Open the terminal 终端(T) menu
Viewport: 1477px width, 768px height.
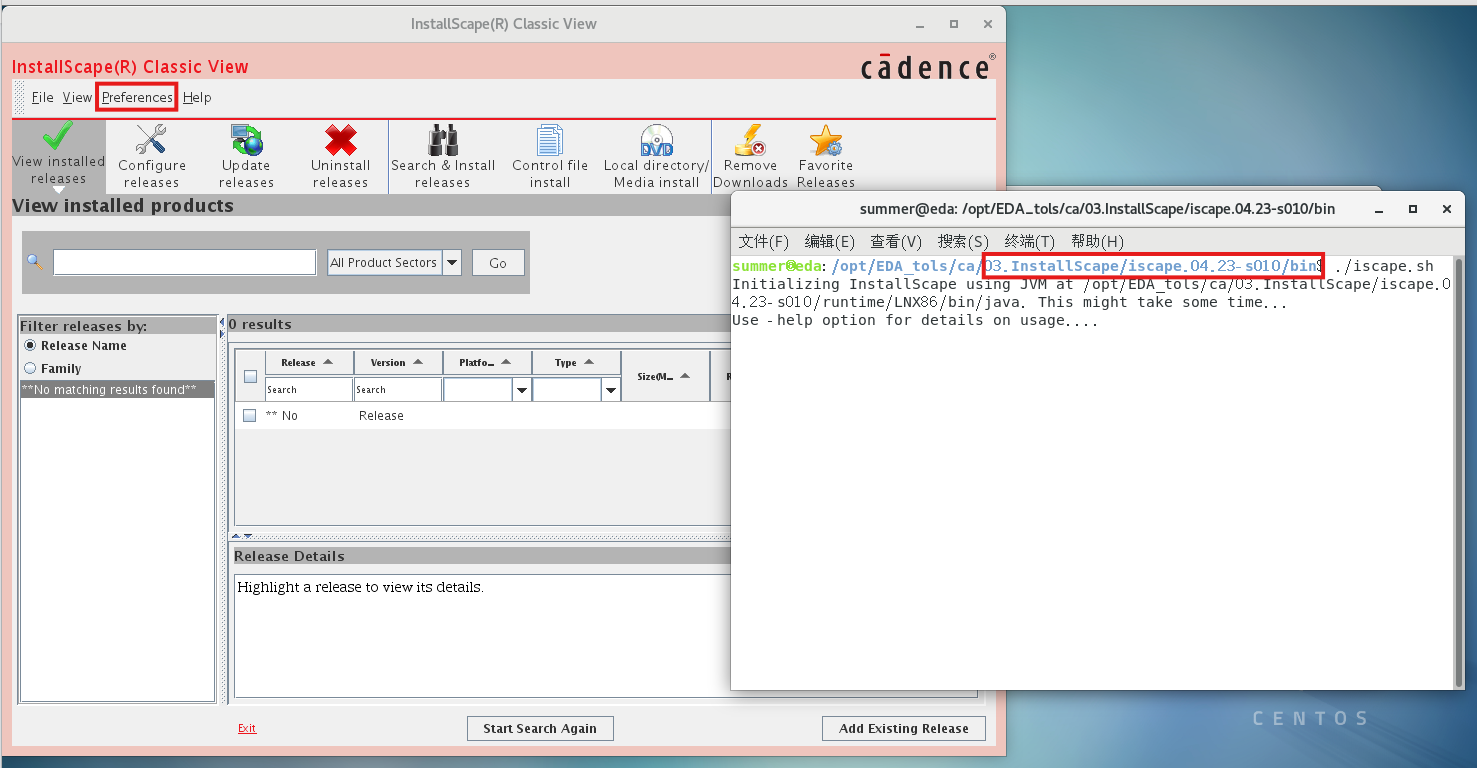coord(1029,241)
